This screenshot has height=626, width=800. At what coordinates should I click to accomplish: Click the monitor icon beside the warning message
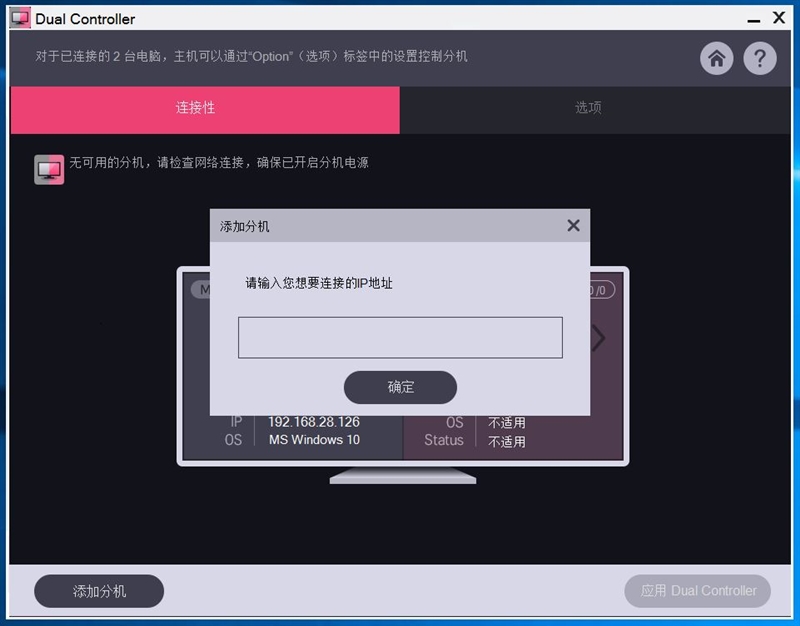[49, 169]
